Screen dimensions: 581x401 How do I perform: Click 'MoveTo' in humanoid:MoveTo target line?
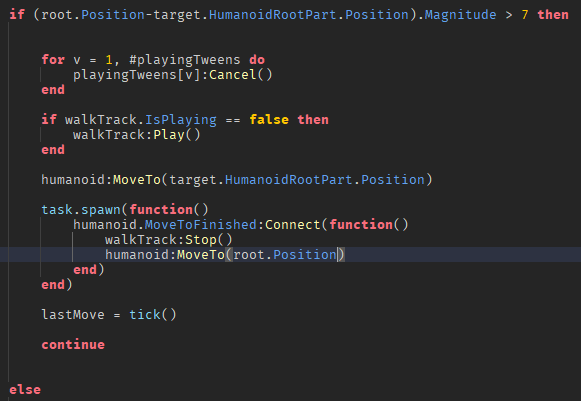click(x=137, y=180)
